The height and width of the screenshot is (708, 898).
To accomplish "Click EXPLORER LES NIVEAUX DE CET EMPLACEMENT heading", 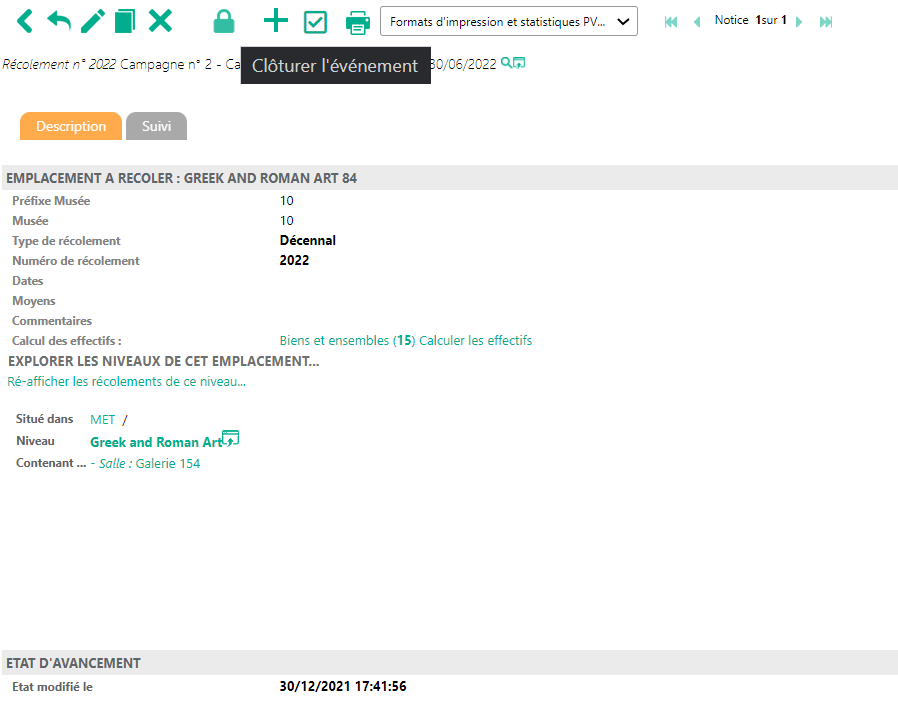I will click(x=164, y=361).
